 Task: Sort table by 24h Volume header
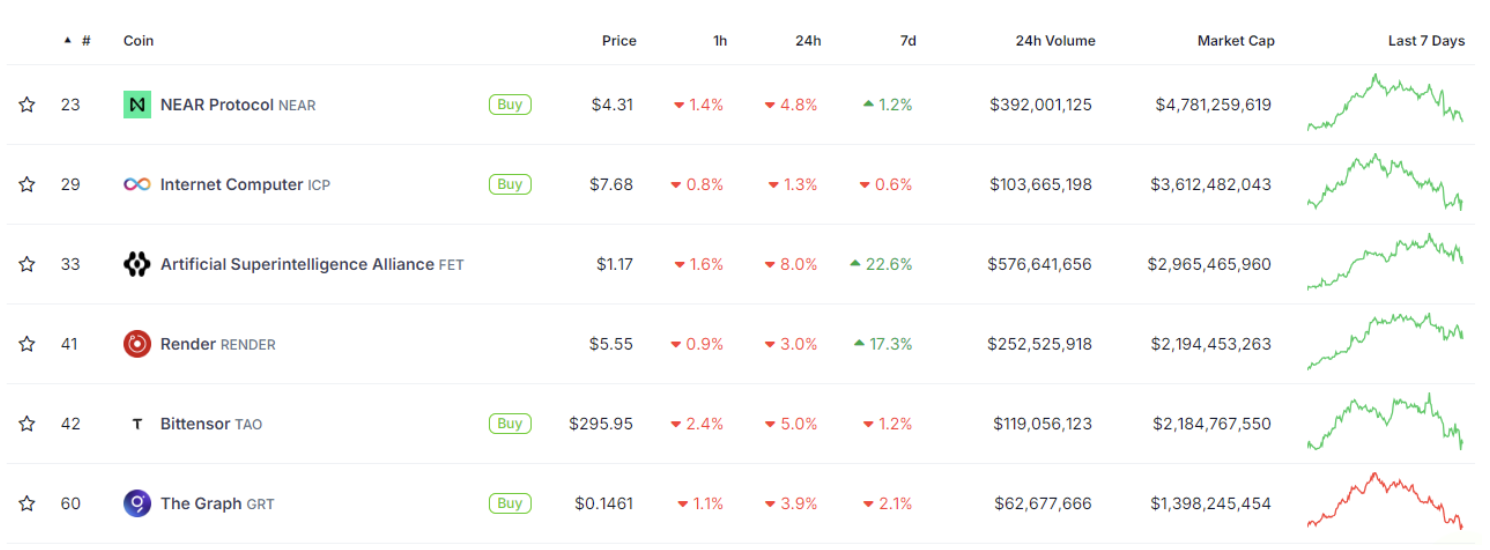[x=1055, y=41]
